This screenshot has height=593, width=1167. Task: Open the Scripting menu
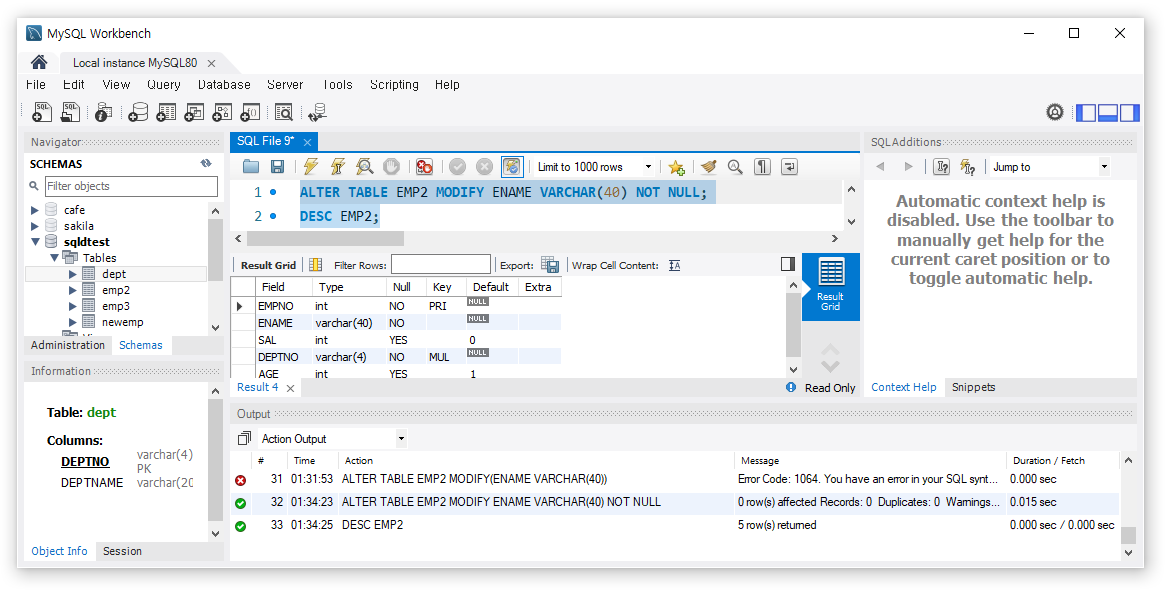point(394,85)
